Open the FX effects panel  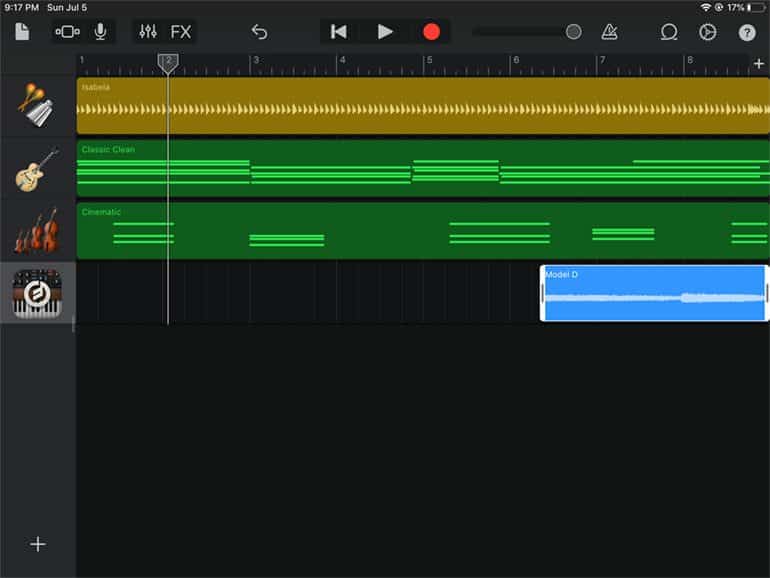(x=180, y=32)
